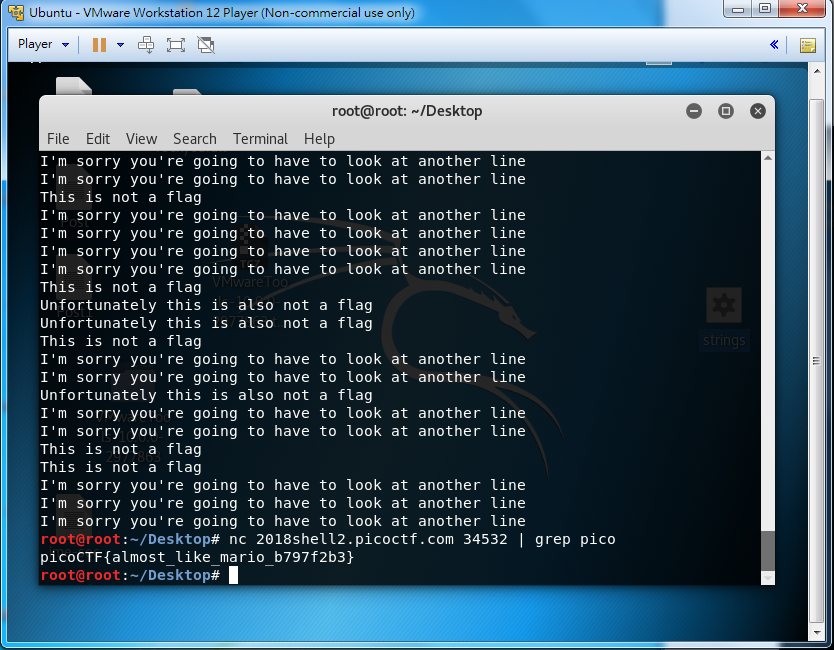
Task: Click the VMware Workstation title bar icon
Action: [16, 12]
